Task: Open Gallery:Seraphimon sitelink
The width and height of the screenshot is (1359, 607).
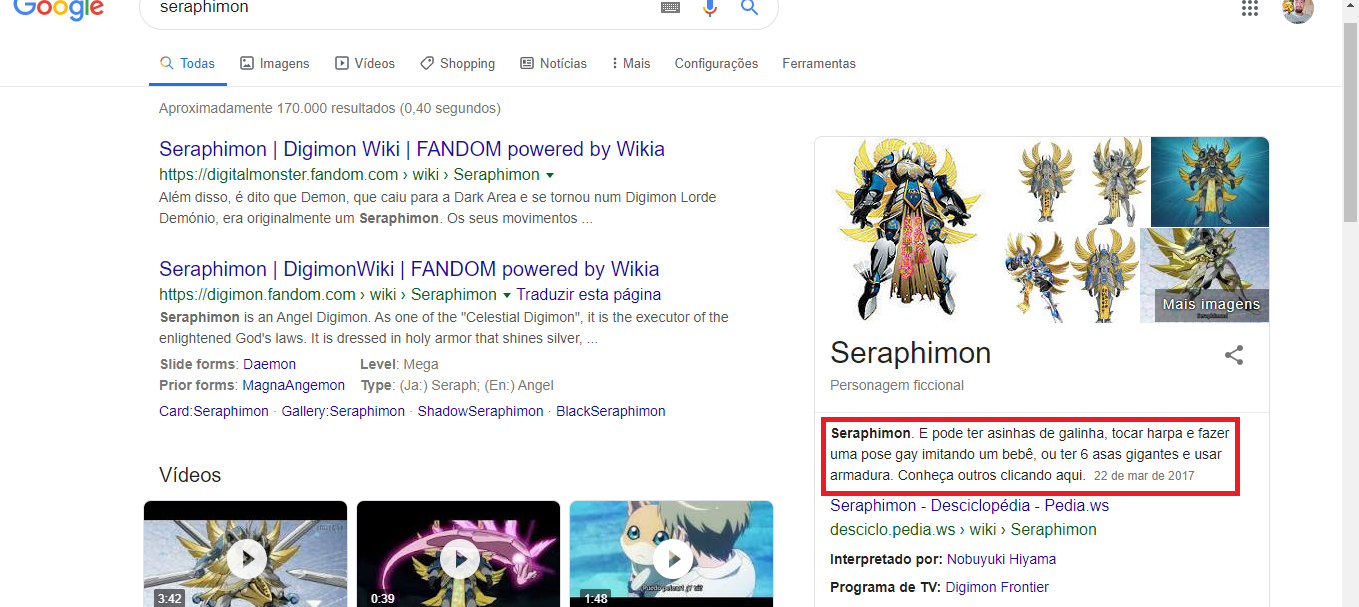Action: 343,411
